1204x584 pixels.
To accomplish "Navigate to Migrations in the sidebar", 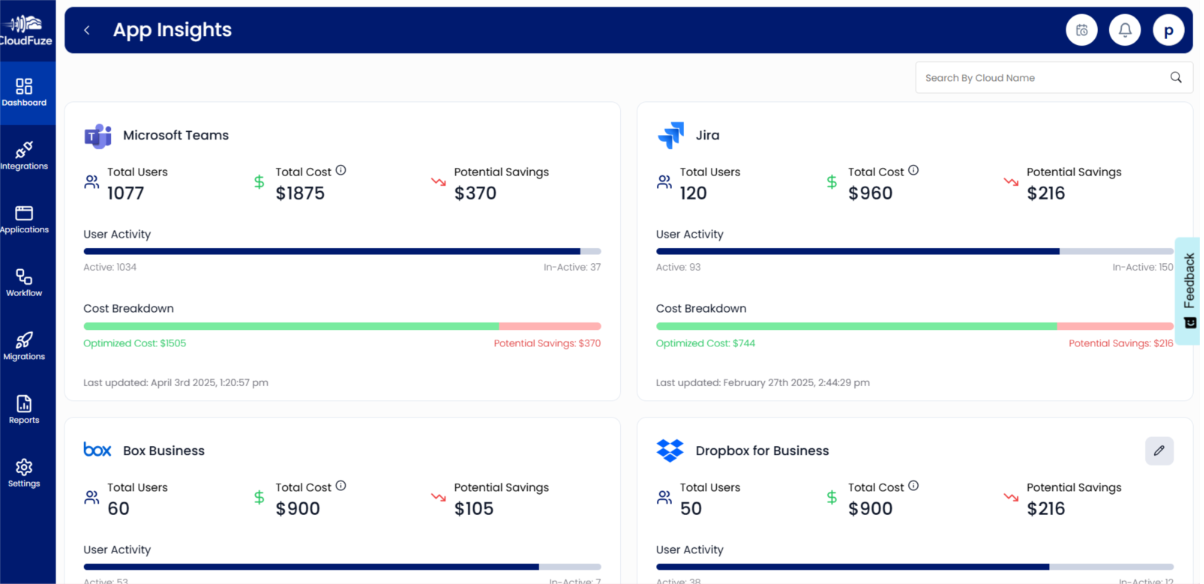I will coord(24,346).
